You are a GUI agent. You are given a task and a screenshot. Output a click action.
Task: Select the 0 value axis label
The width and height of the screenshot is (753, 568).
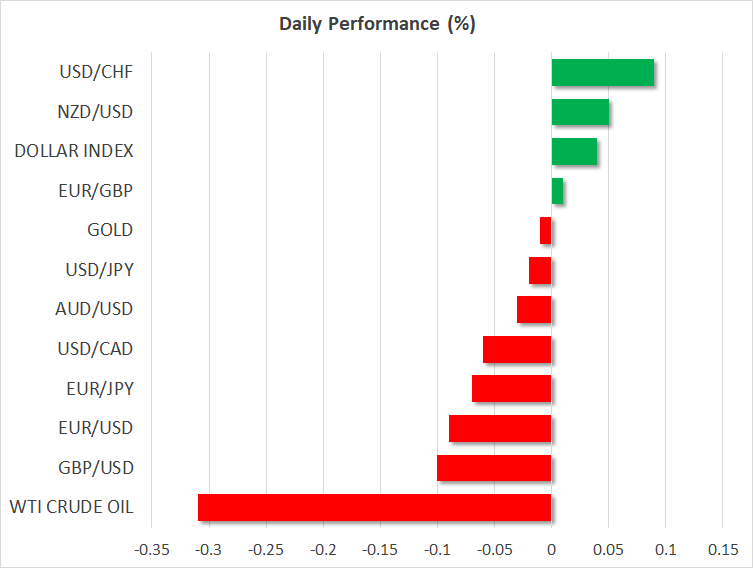[x=551, y=550]
